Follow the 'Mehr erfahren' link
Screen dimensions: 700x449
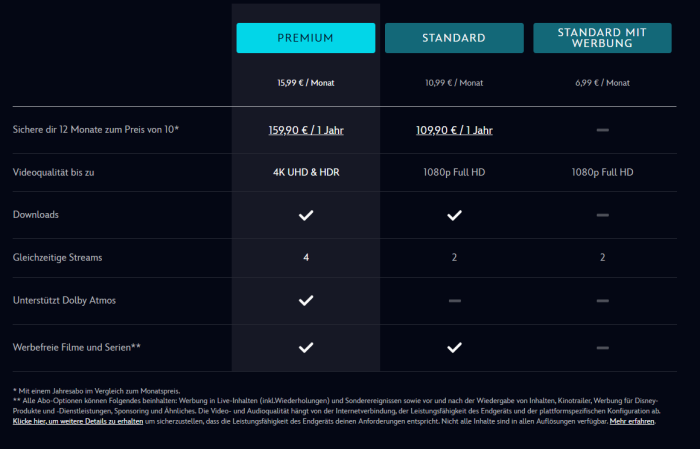pyautogui.click(x=633, y=423)
